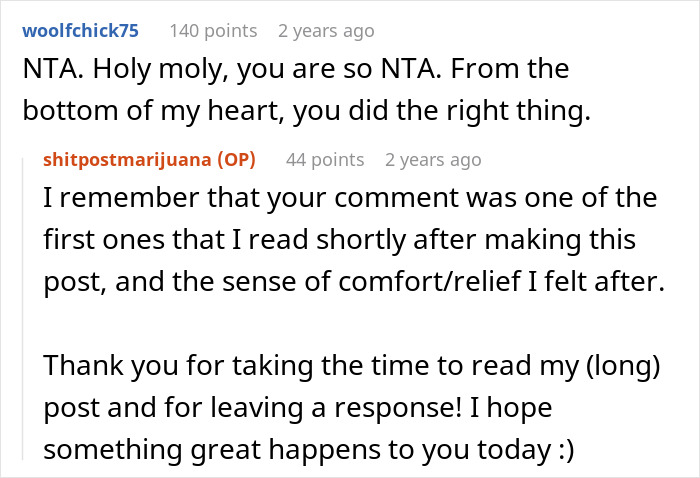Click the 44 points score
Viewport: 700px width, 478px height.
point(325,159)
